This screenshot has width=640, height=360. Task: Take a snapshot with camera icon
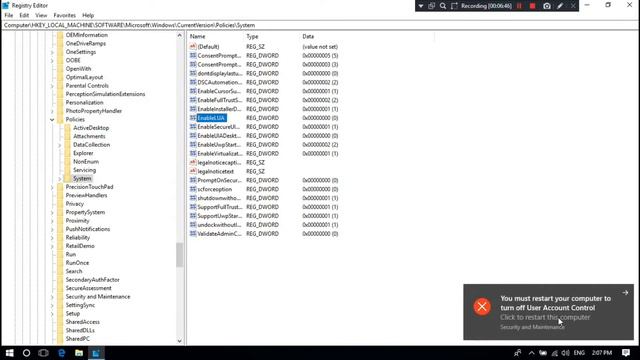point(547,6)
